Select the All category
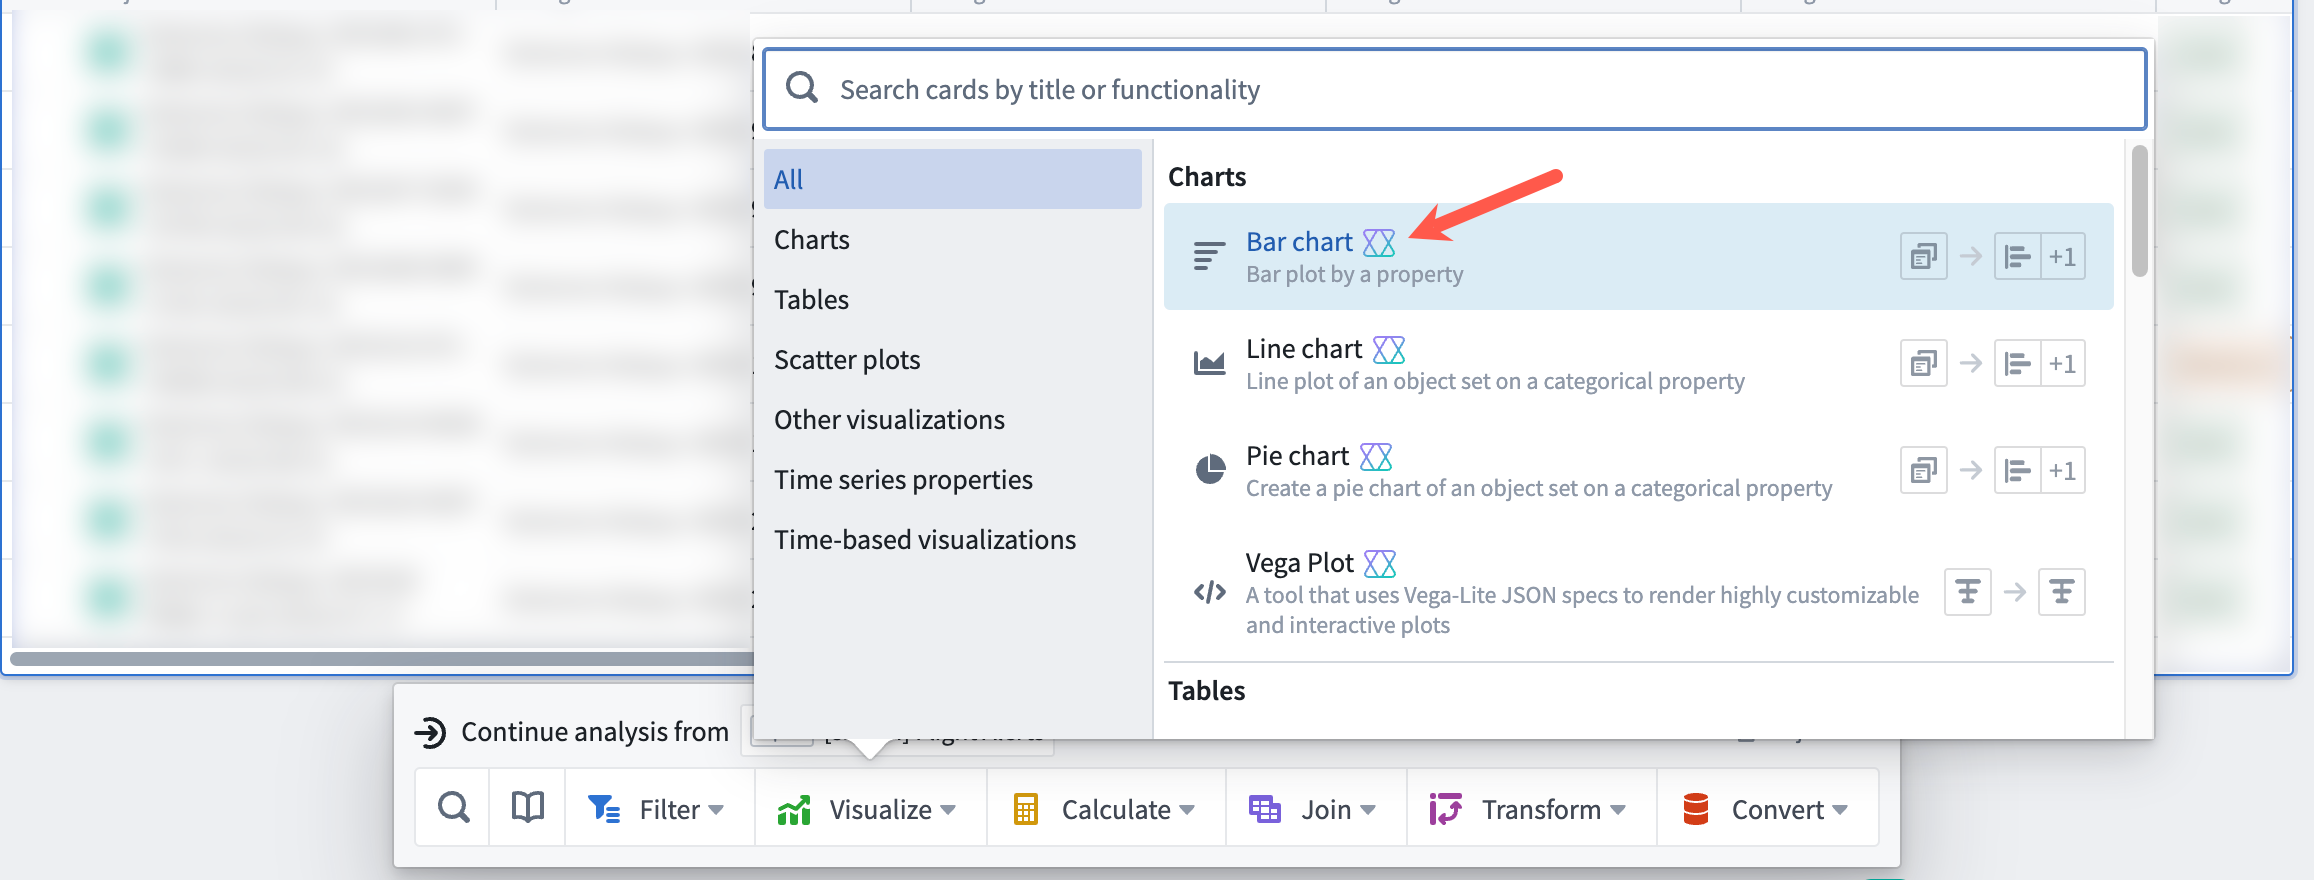 (952, 179)
